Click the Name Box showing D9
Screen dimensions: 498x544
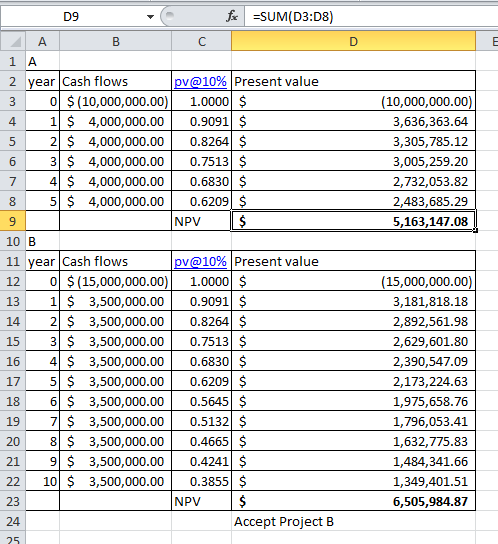71,17
